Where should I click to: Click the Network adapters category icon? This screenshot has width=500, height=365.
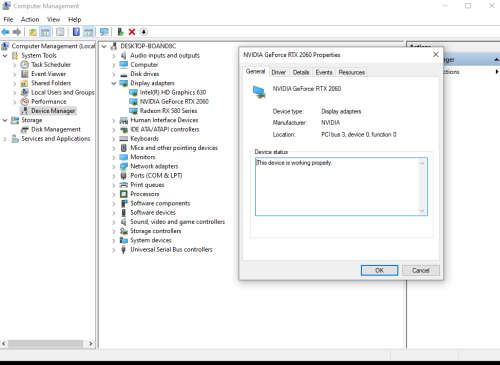(124, 166)
